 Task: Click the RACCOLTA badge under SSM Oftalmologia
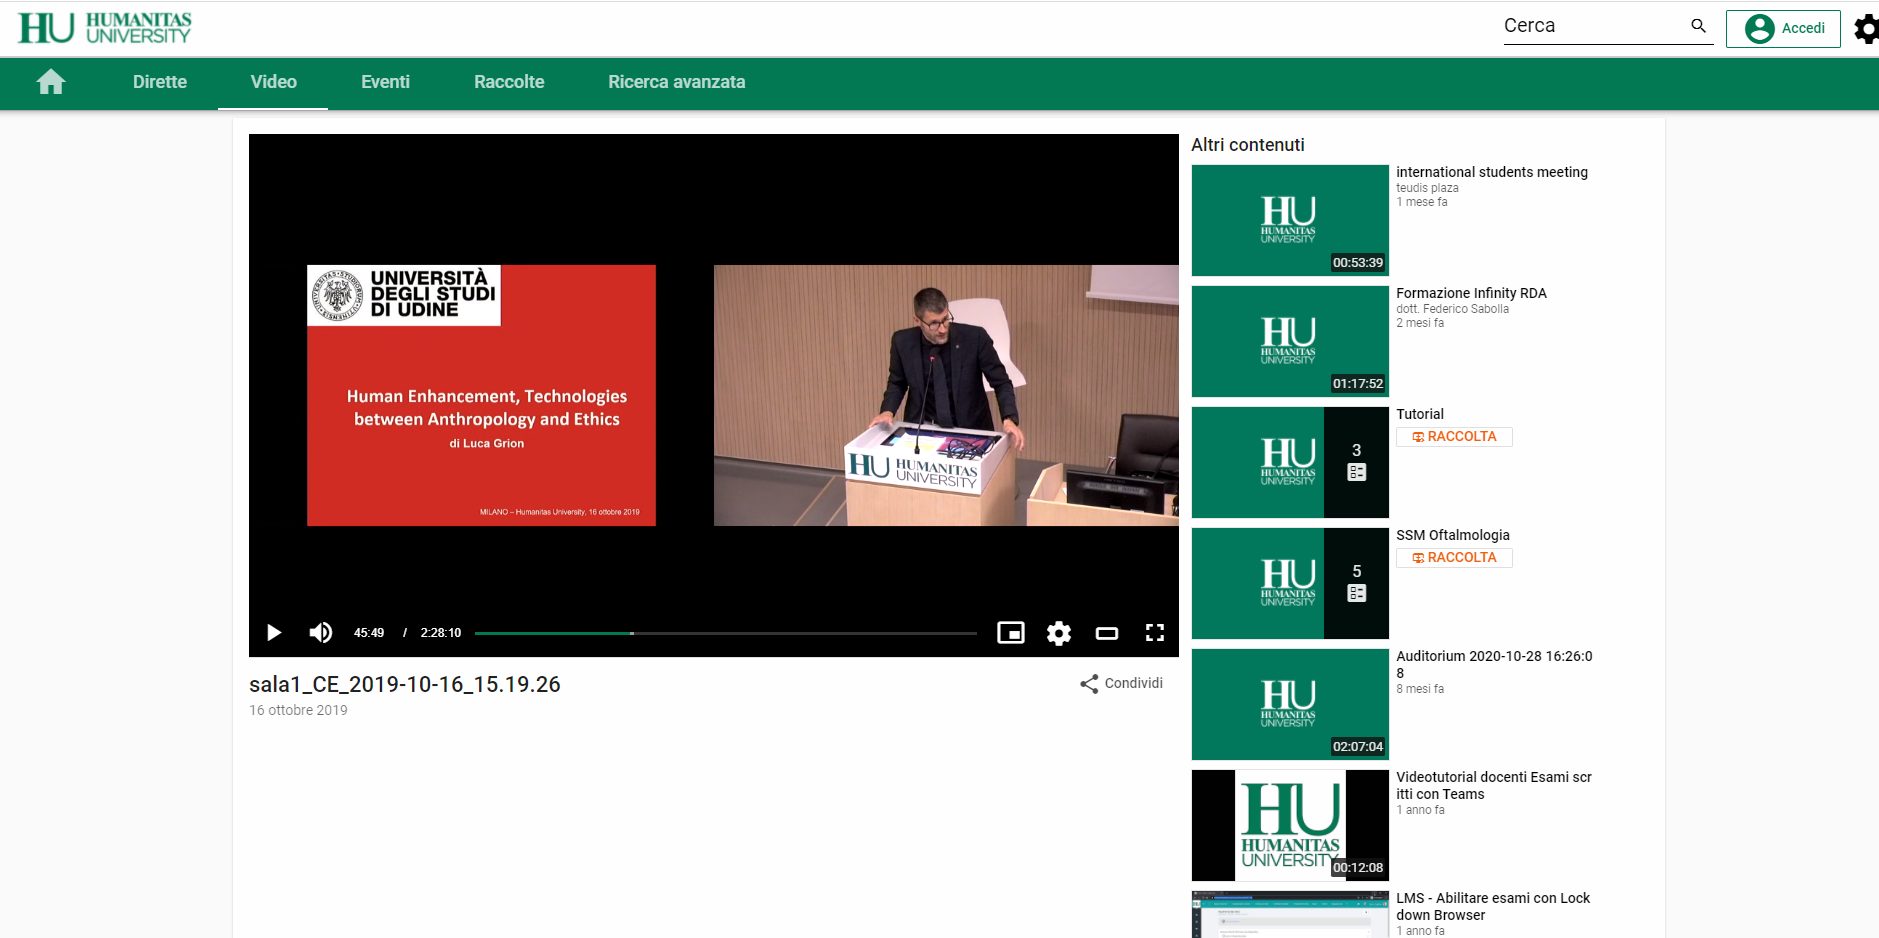1454,558
